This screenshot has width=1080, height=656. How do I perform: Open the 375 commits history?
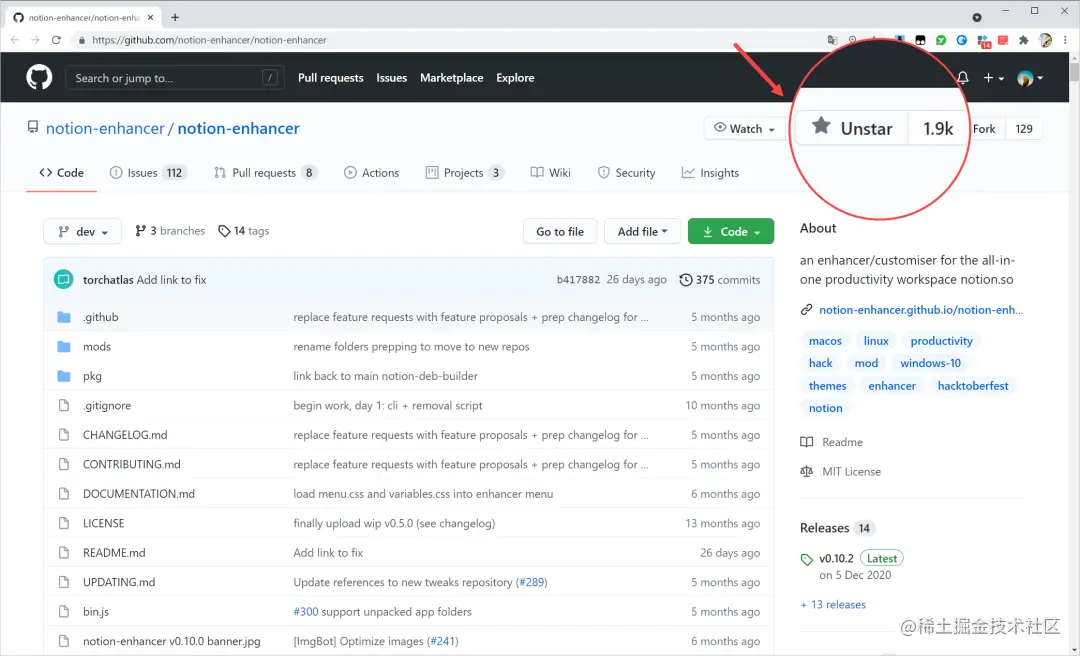(x=720, y=280)
